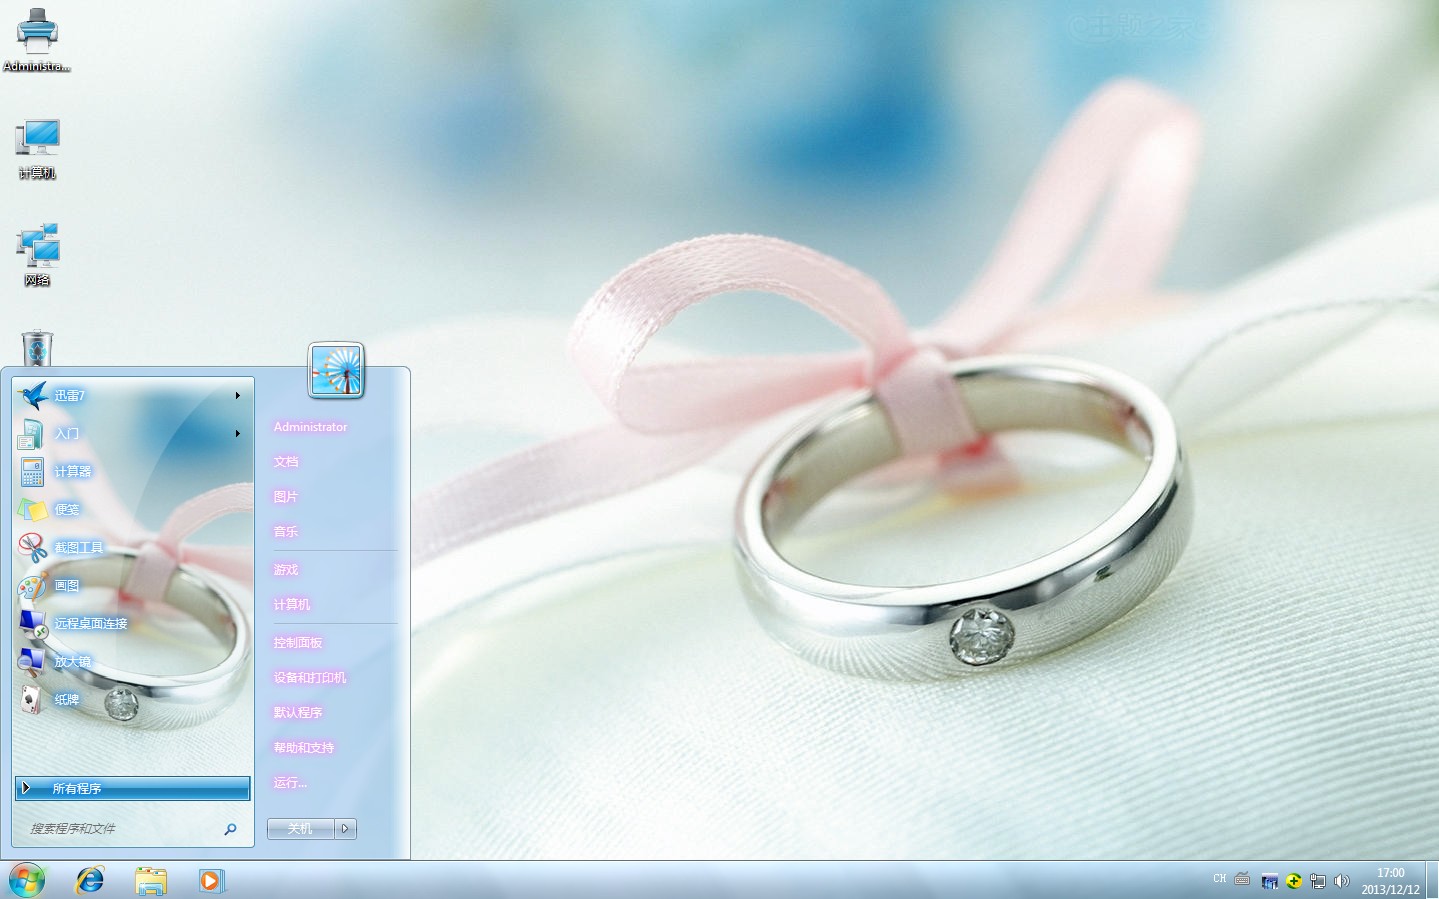
Task: Open 图片 in the Start menu
Action: point(286,497)
